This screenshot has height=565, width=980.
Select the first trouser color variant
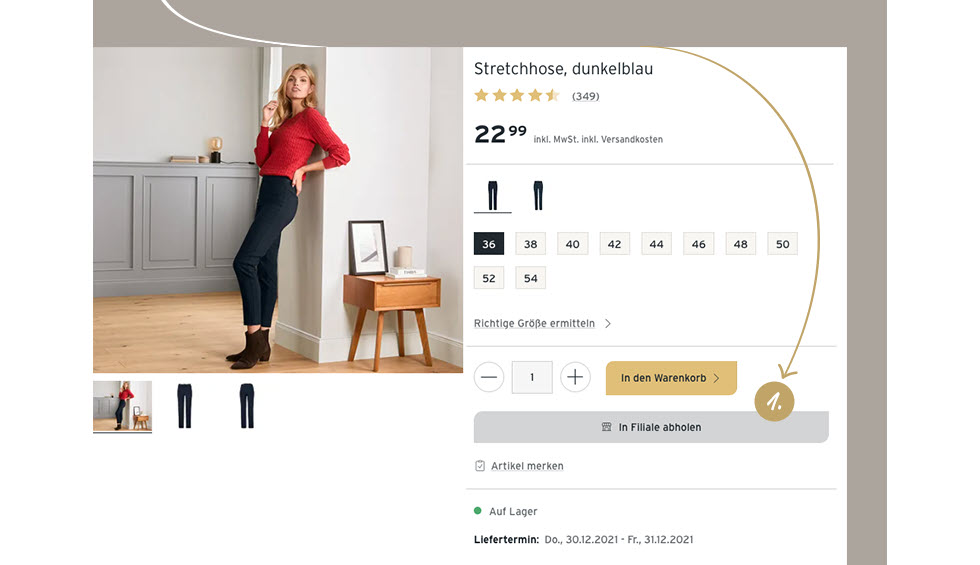click(x=492, y=196)
